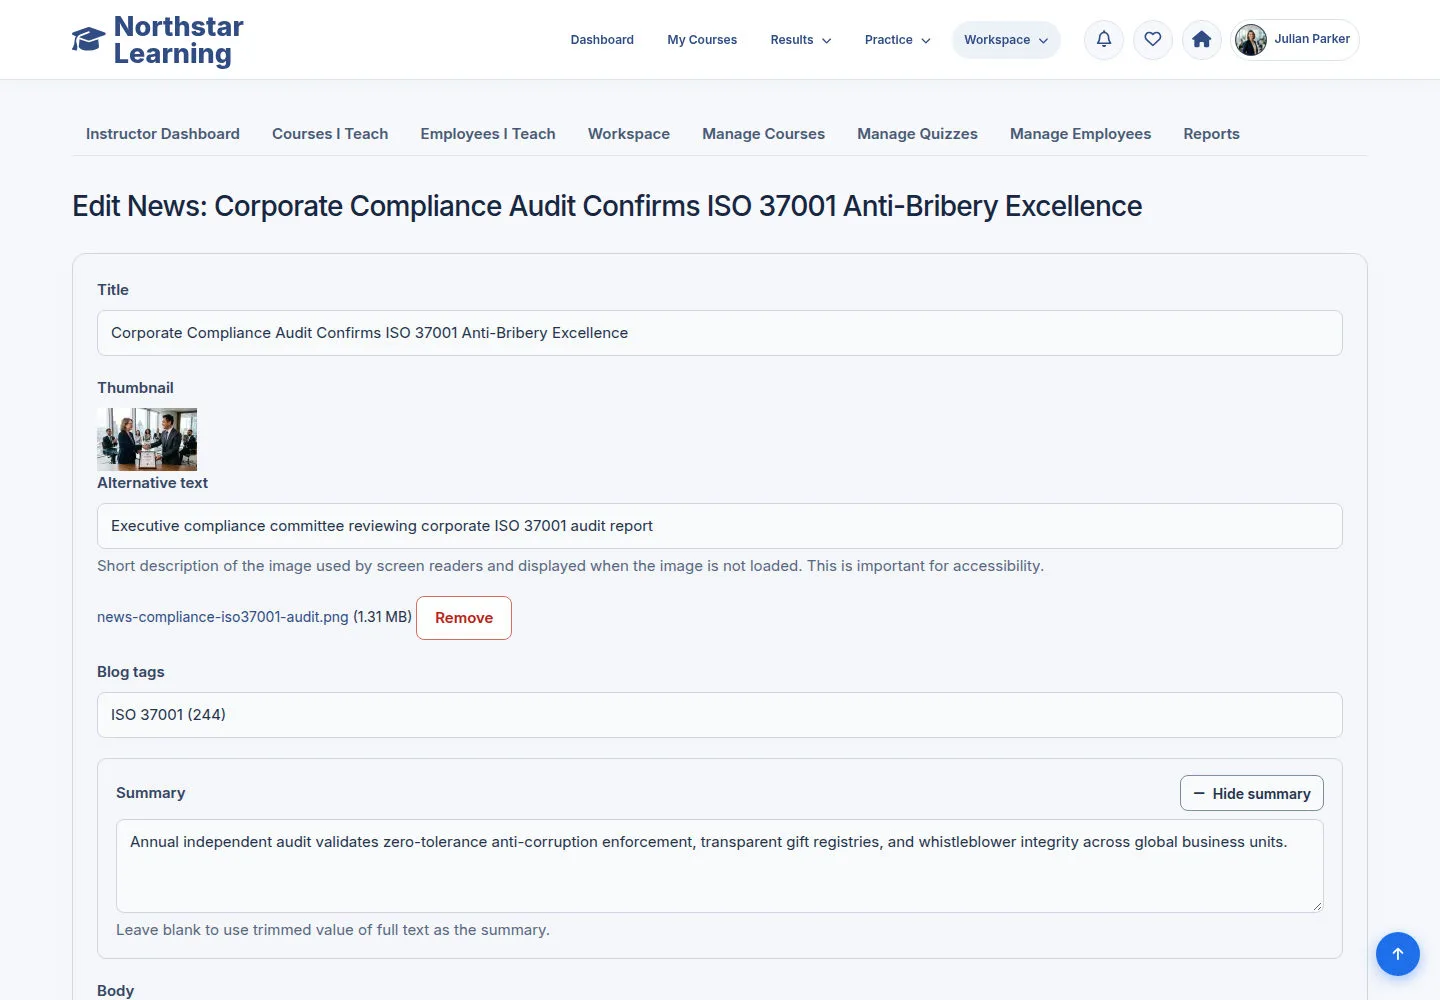Click the Thumbnail label

click(x=135, y=388)
